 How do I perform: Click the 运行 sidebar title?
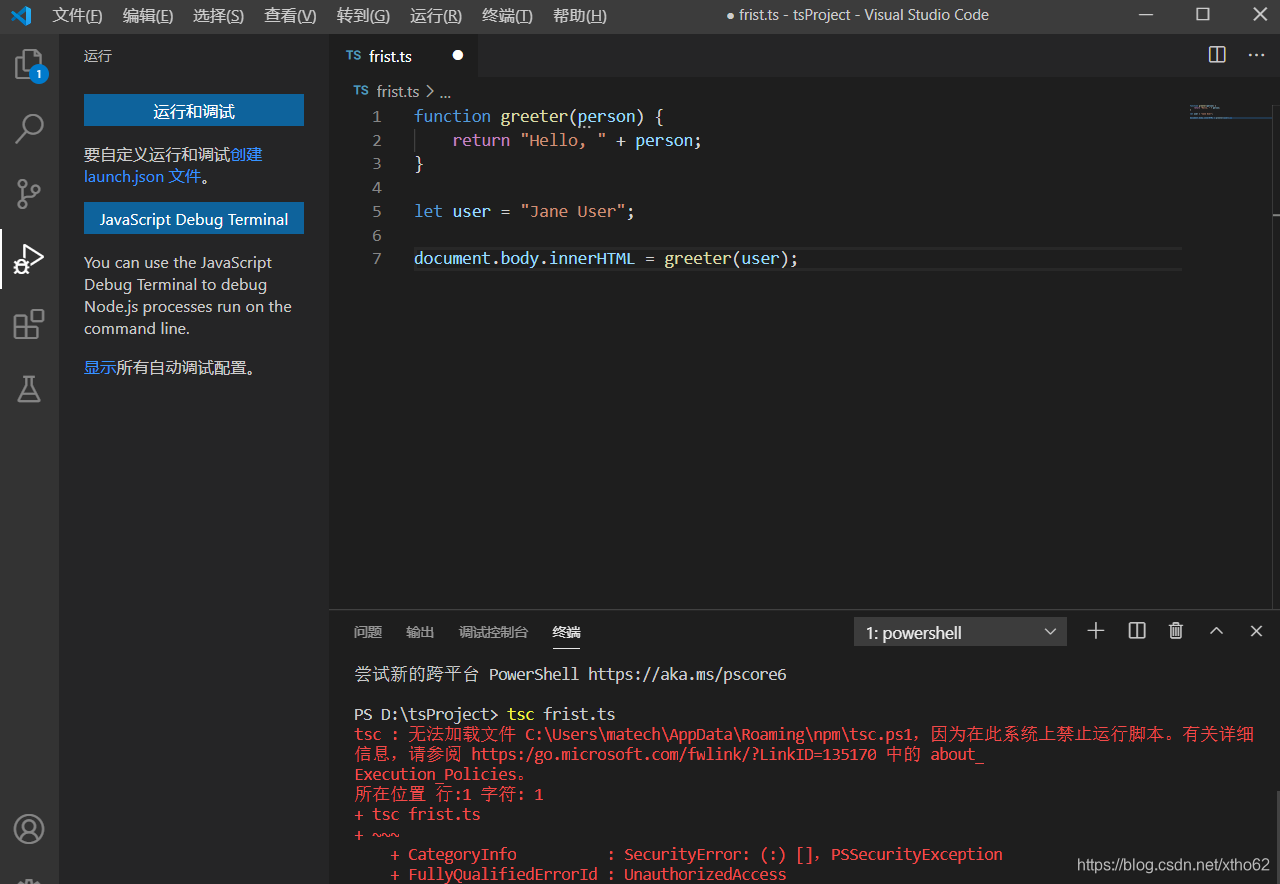[x=98, y=56]
